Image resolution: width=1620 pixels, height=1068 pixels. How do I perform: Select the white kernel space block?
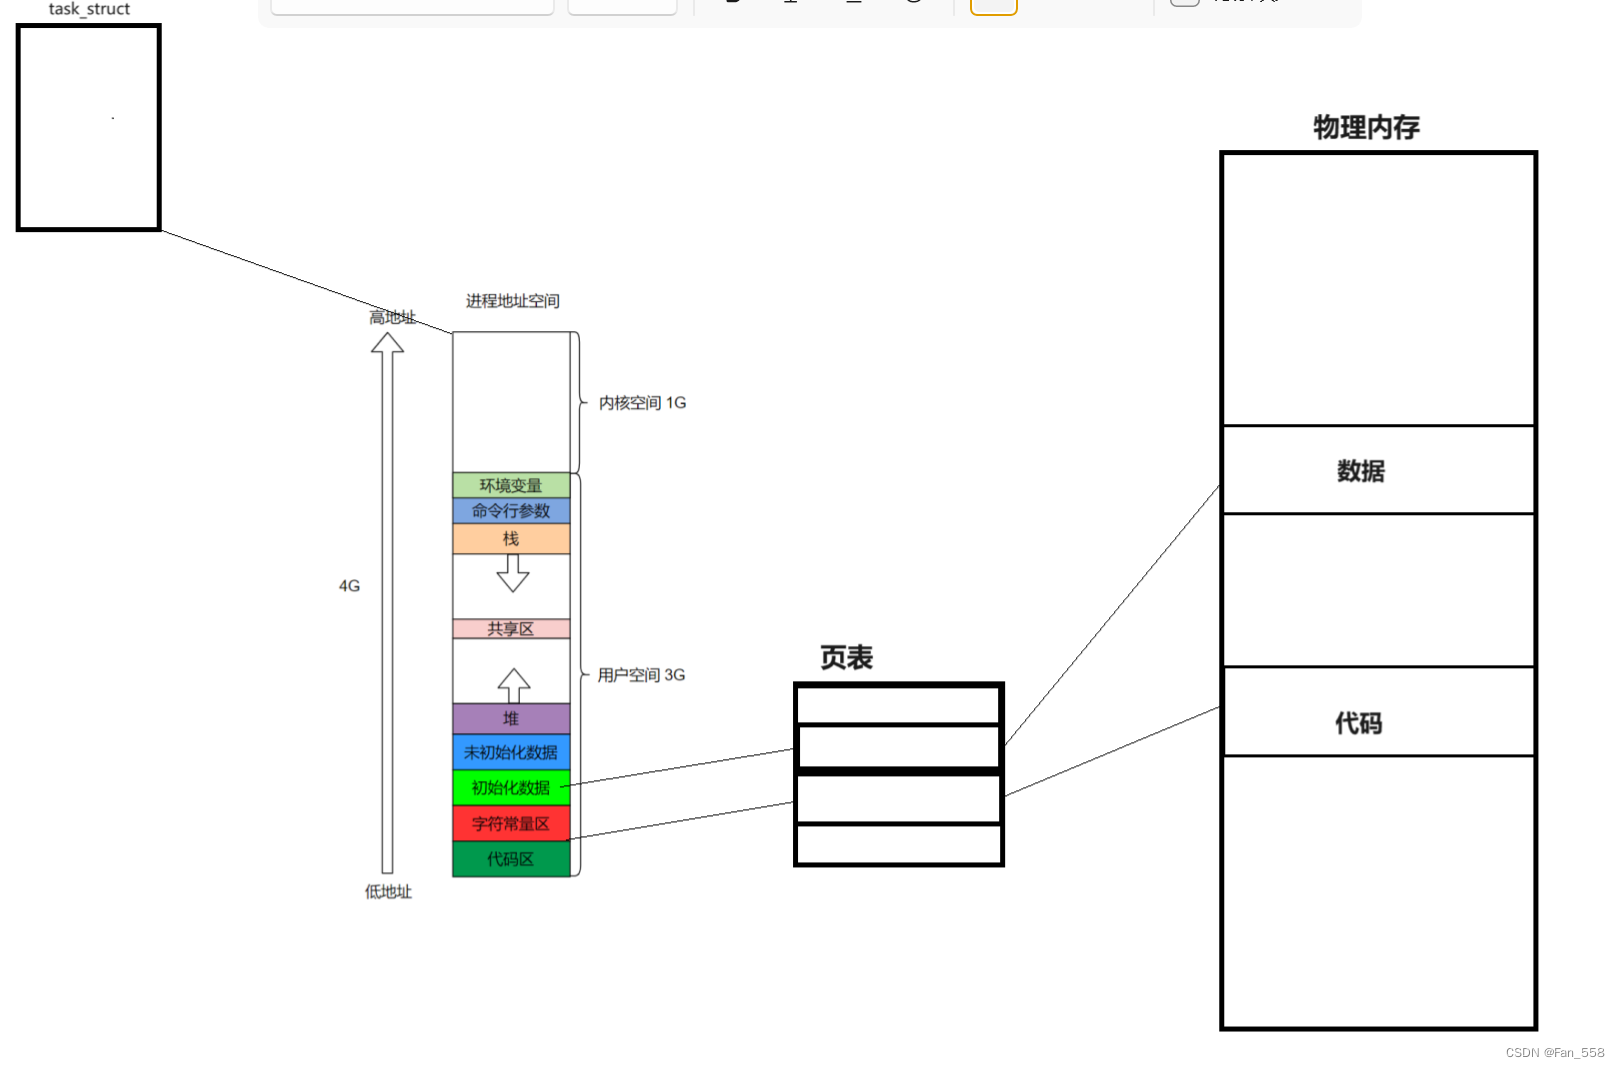pyautogui.click(x=511, y=402)
